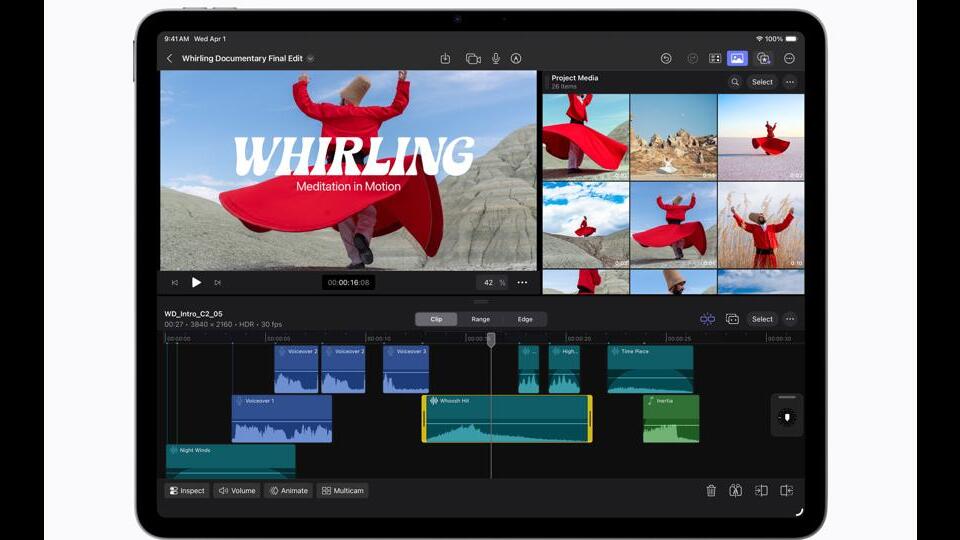Open thumbnail of man in red among reeds

coord(761,225)
